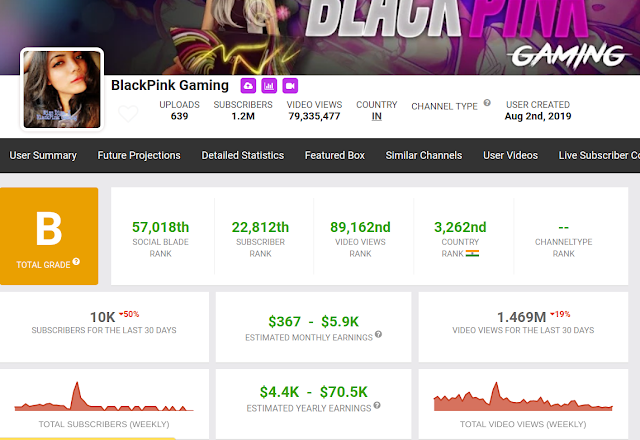This screenshot has height=440, width=640.
Task: Click the 79,335,477 video views count
Action: point(314,116)
